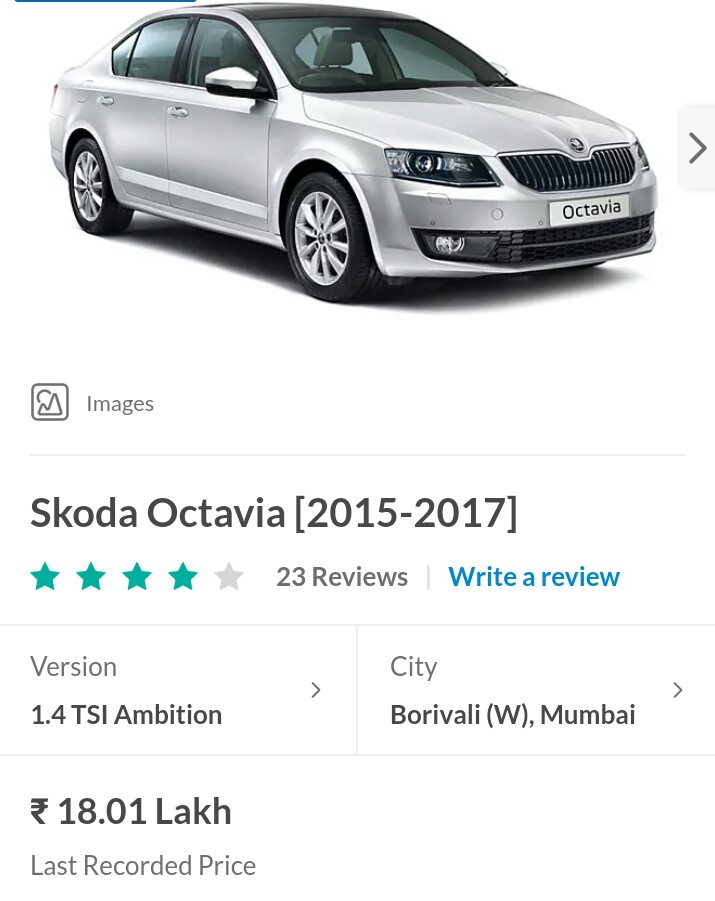
Task: Rate with the first star
Action: pyautogui.click(x=45, y=577)
